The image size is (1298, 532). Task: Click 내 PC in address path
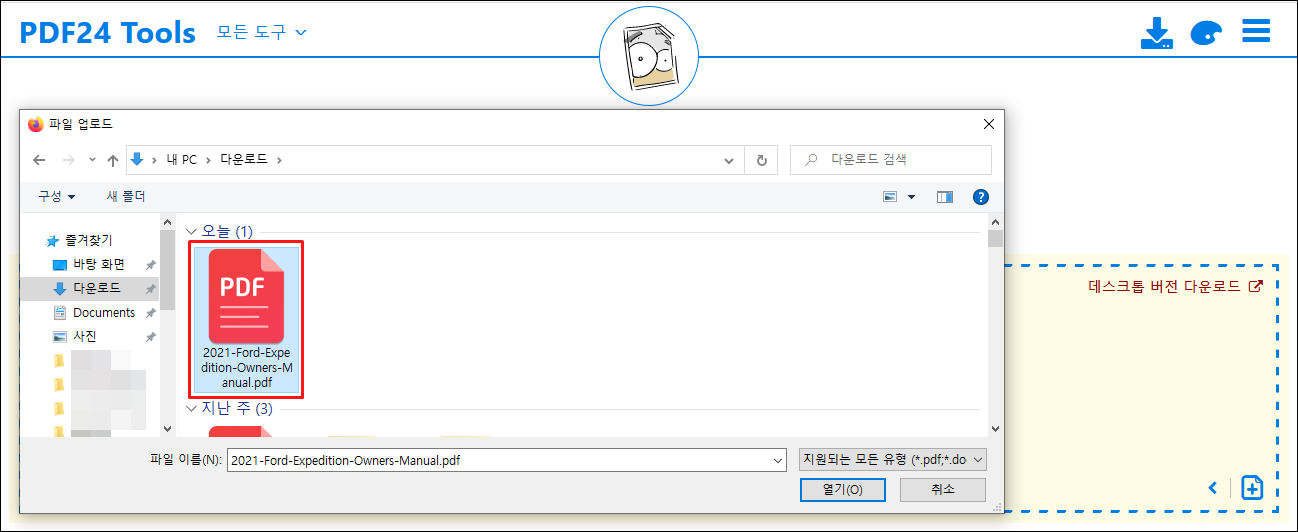pos(181,160)
